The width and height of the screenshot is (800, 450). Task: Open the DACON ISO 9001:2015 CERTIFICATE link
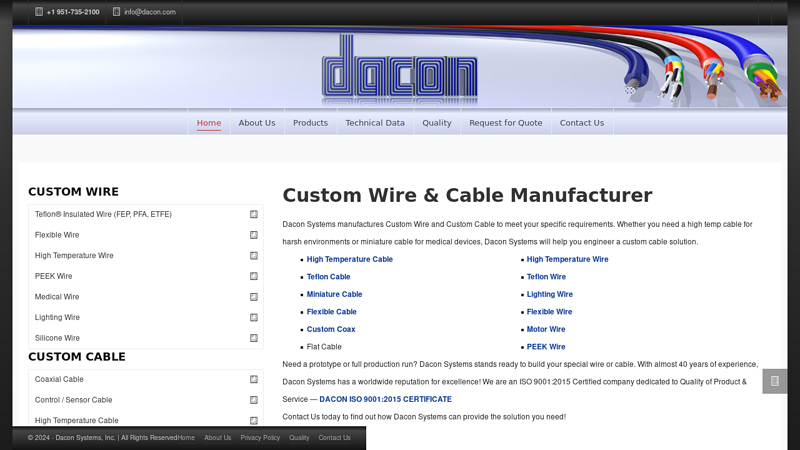(x=385, y=399)
